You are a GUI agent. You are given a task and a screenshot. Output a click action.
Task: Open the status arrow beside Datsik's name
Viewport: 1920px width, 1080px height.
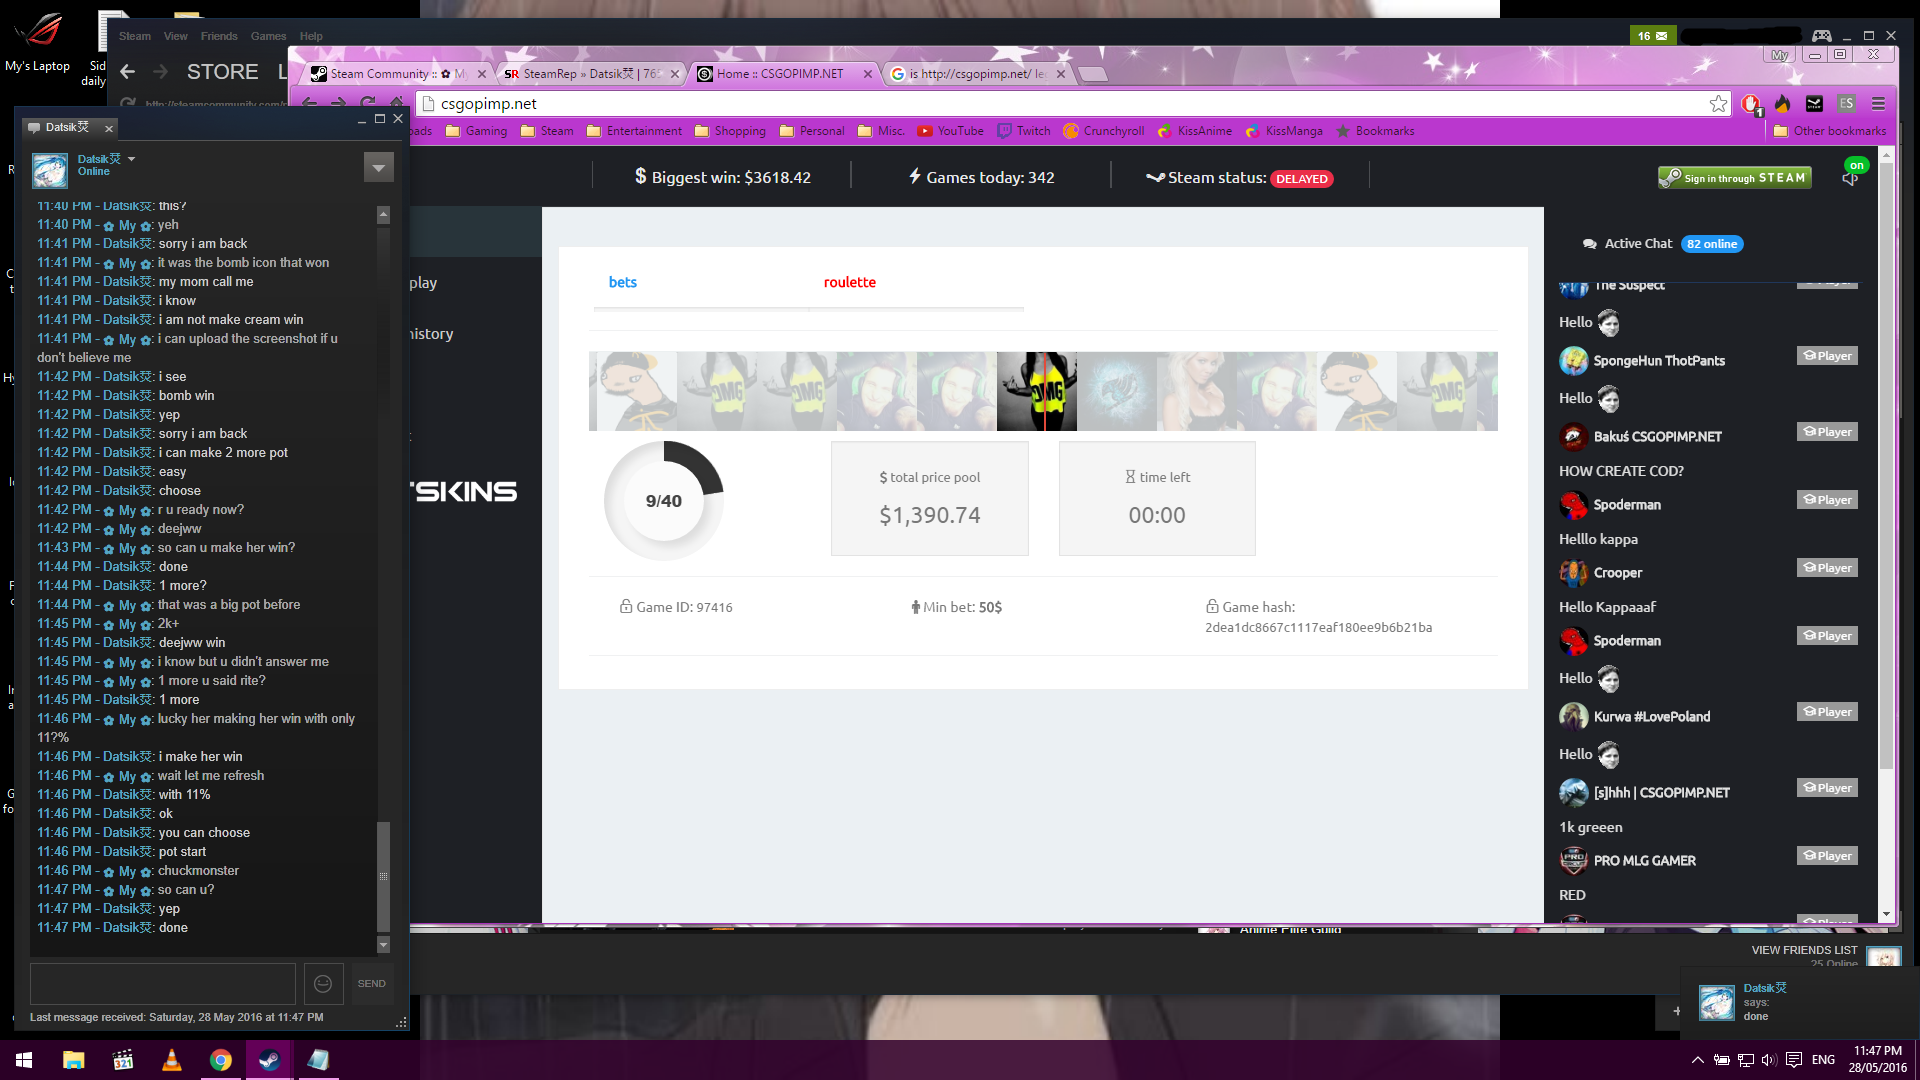pos(131,159)
